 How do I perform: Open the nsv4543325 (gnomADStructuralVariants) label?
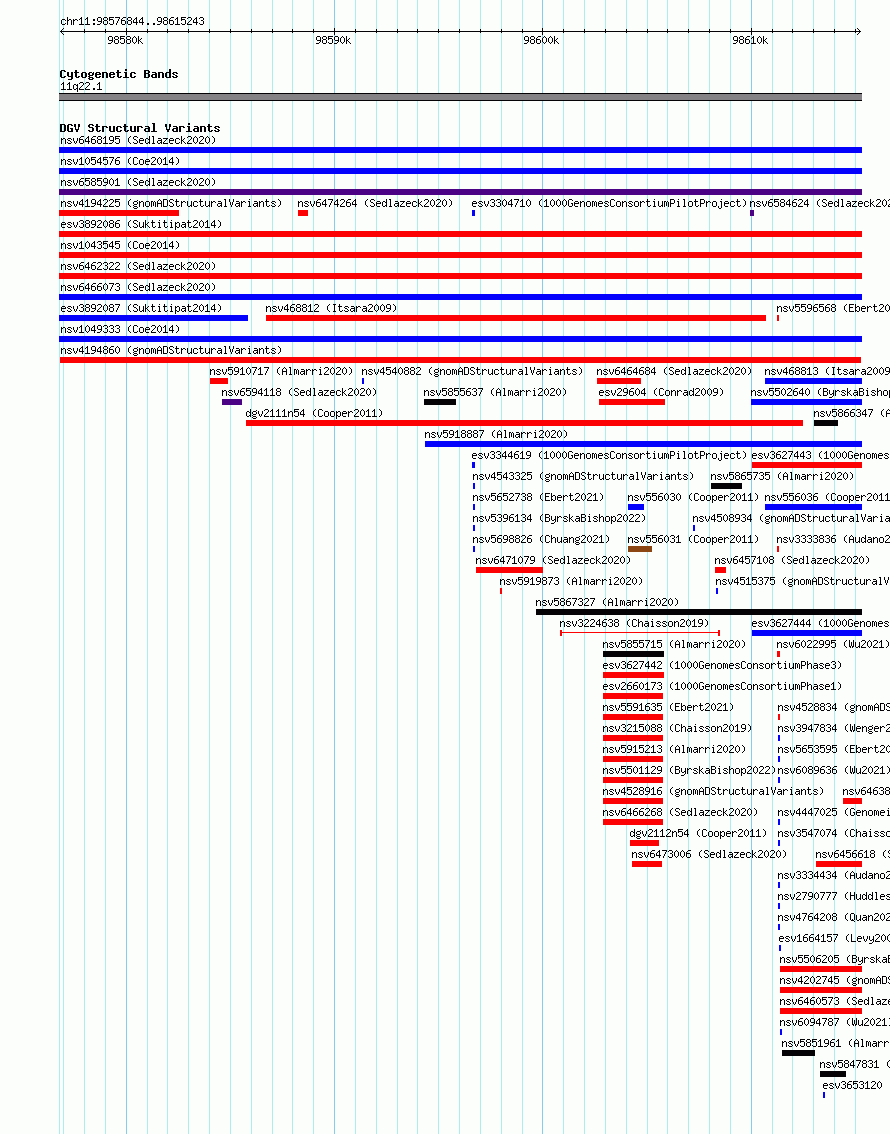583,476
